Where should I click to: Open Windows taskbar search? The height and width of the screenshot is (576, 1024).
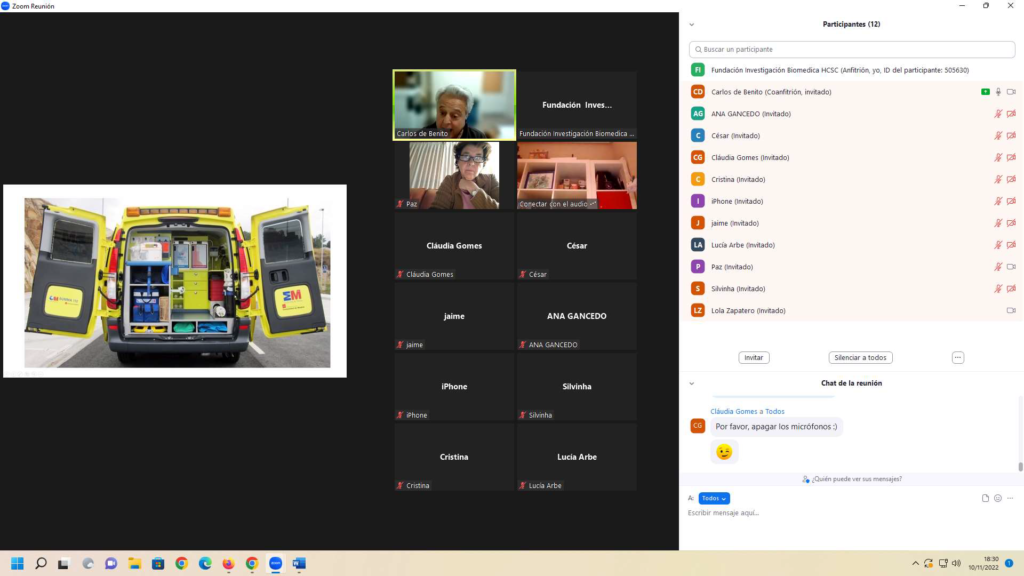click(40, 563)
